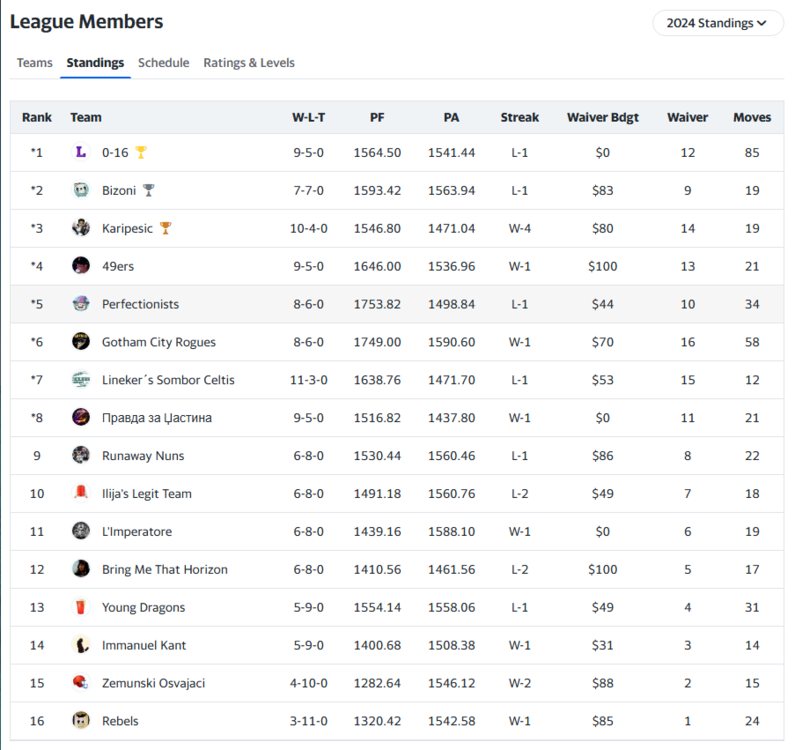795x750 pixels.
Task: Click the Young Dragons red cup icon
Action: click(81, 607)
